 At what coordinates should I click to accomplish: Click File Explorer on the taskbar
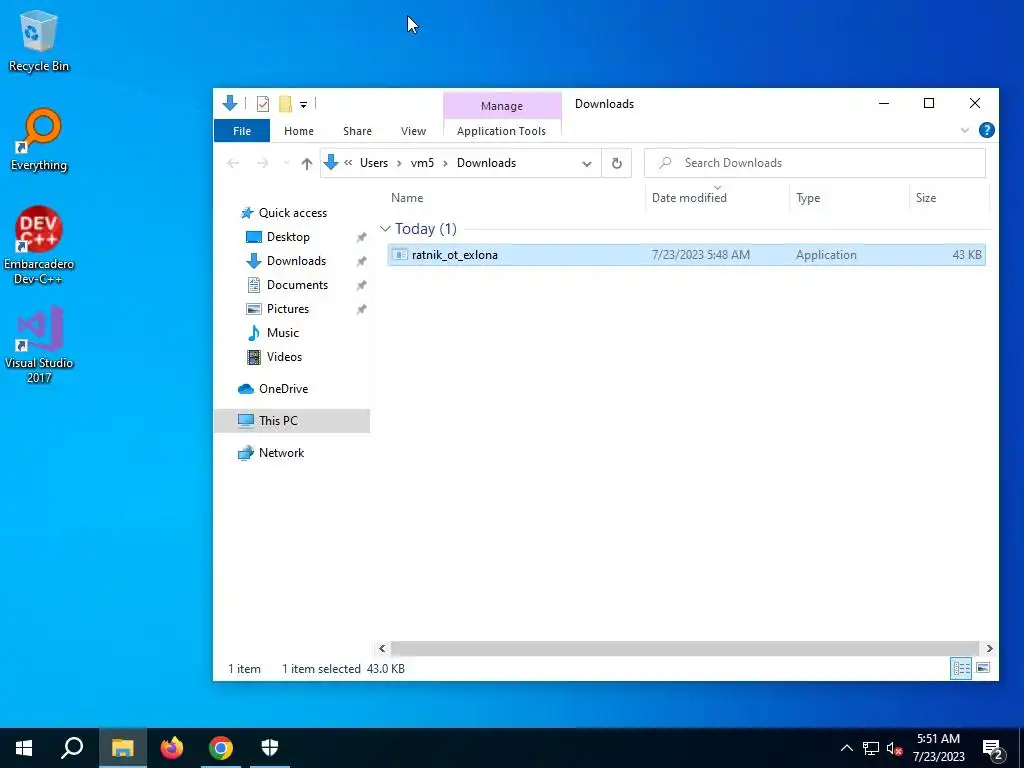tap(122, 748)
